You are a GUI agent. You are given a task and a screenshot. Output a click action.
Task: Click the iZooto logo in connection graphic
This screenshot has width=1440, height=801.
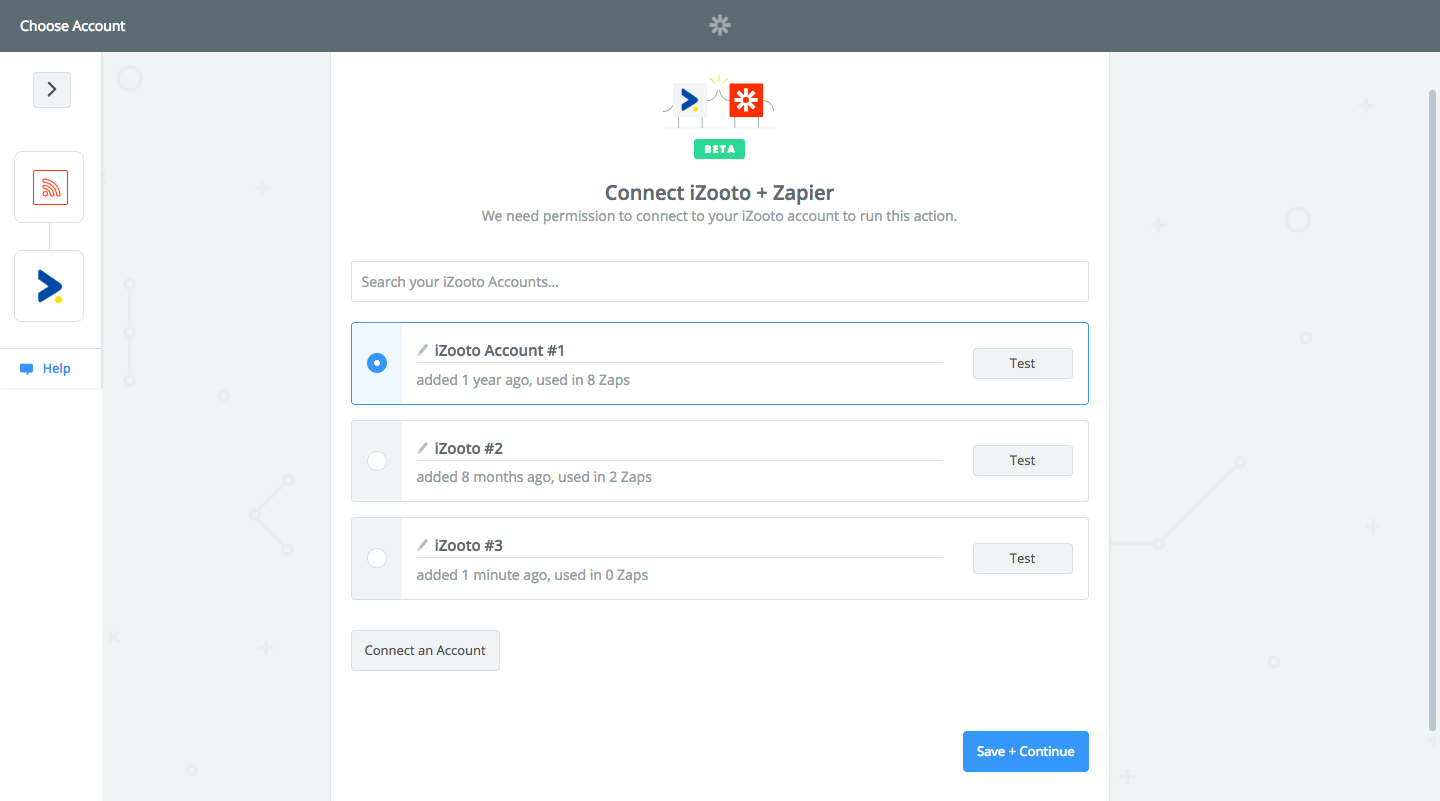tap(690, 100)
